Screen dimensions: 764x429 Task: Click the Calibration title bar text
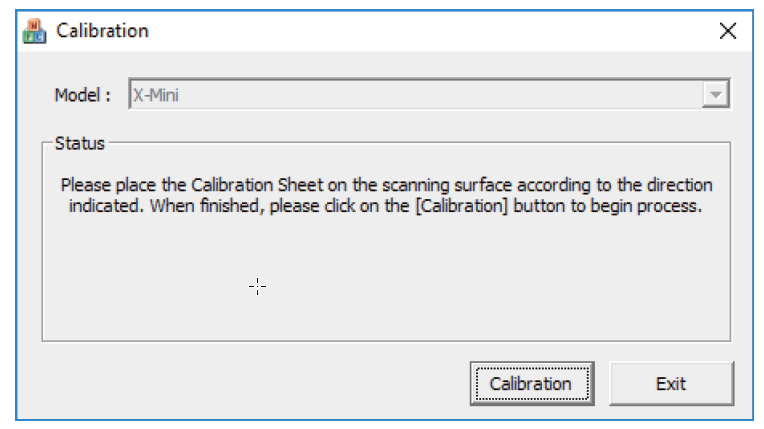[x=102, y=31]
